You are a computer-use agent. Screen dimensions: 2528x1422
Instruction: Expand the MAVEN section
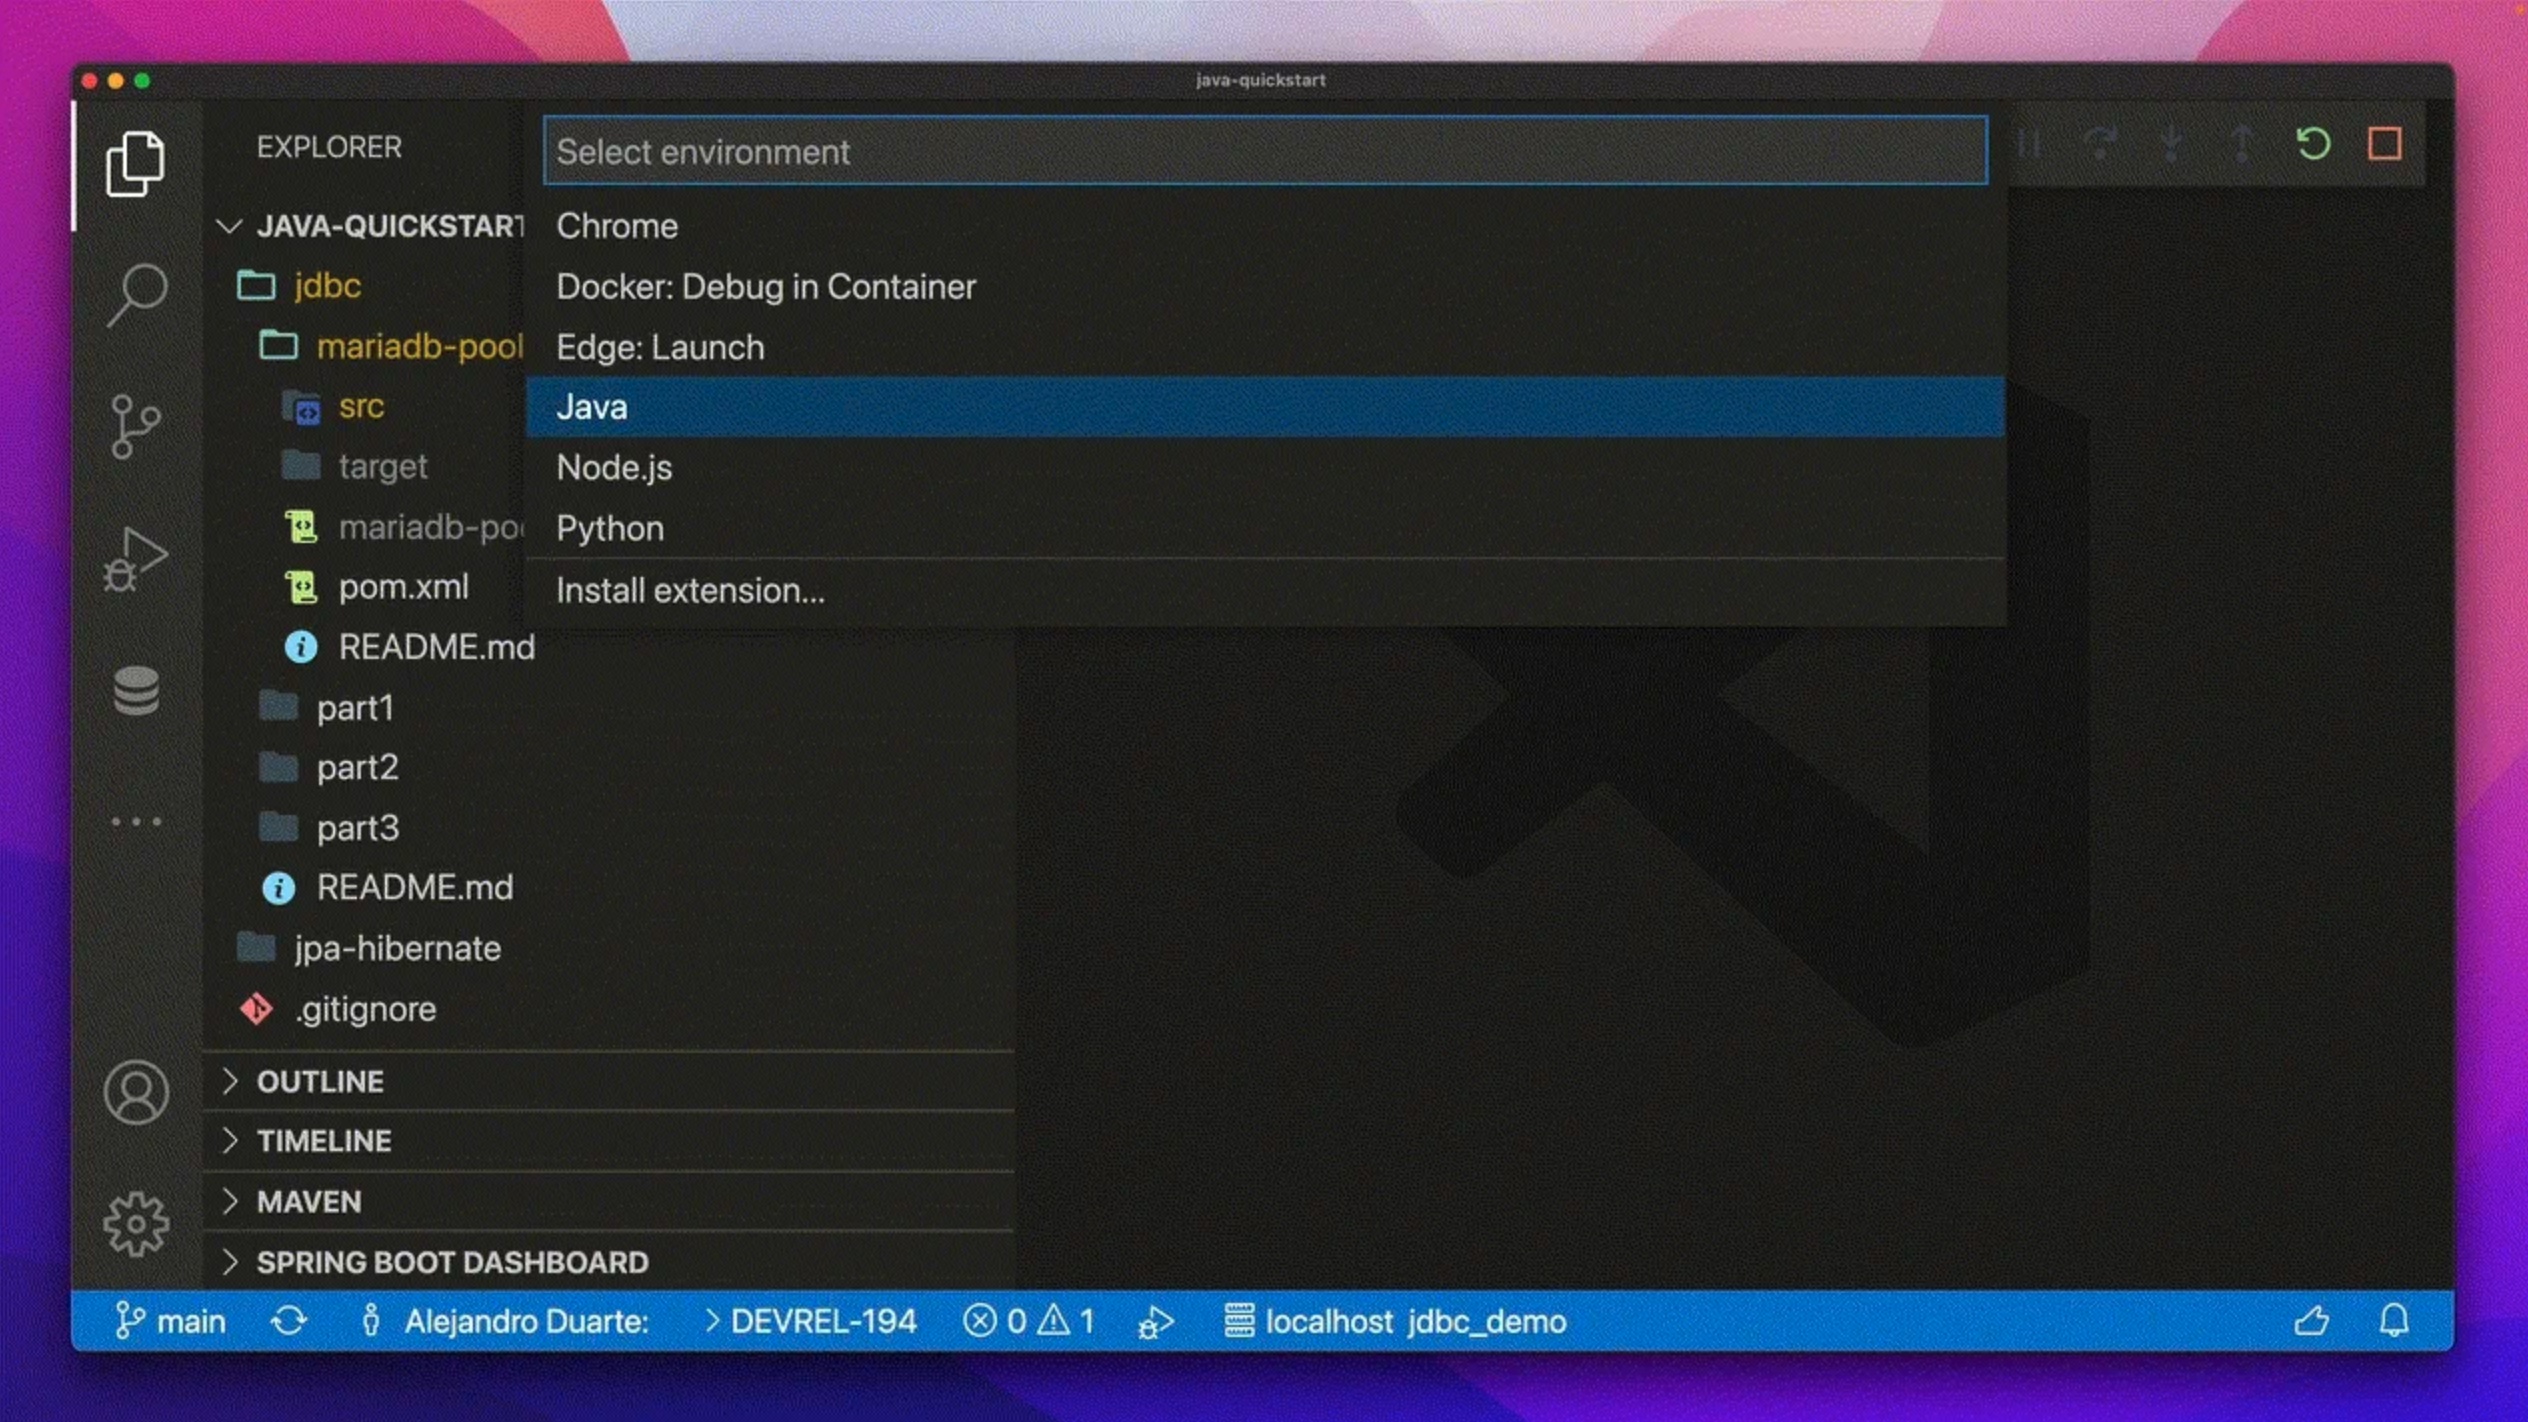(x=309, y=1201)
